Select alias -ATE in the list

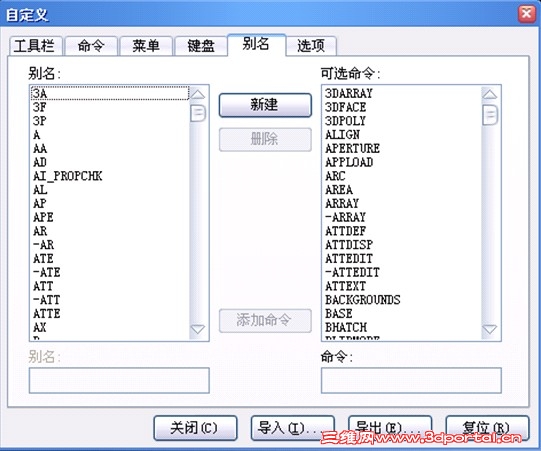click(110, 273)
